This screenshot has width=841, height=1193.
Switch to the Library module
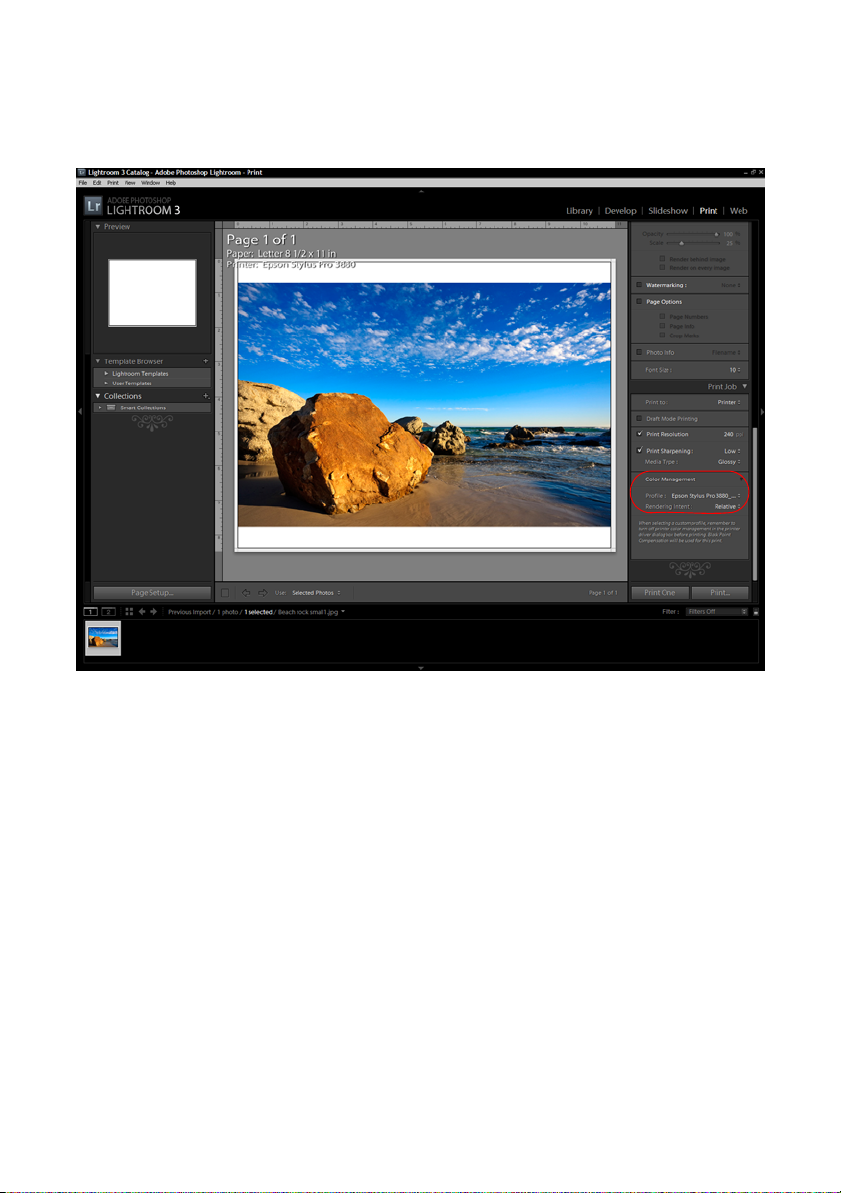click(579, 211)
